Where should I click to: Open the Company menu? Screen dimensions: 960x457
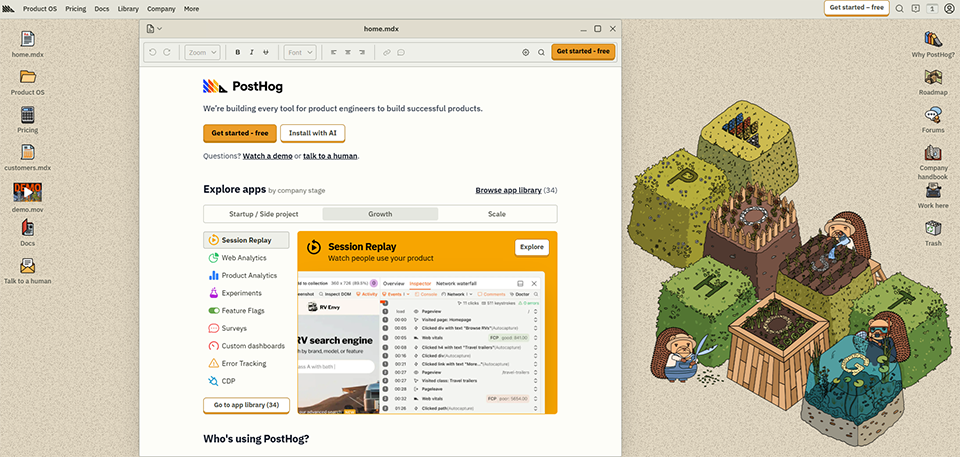(x=161, y=9)
